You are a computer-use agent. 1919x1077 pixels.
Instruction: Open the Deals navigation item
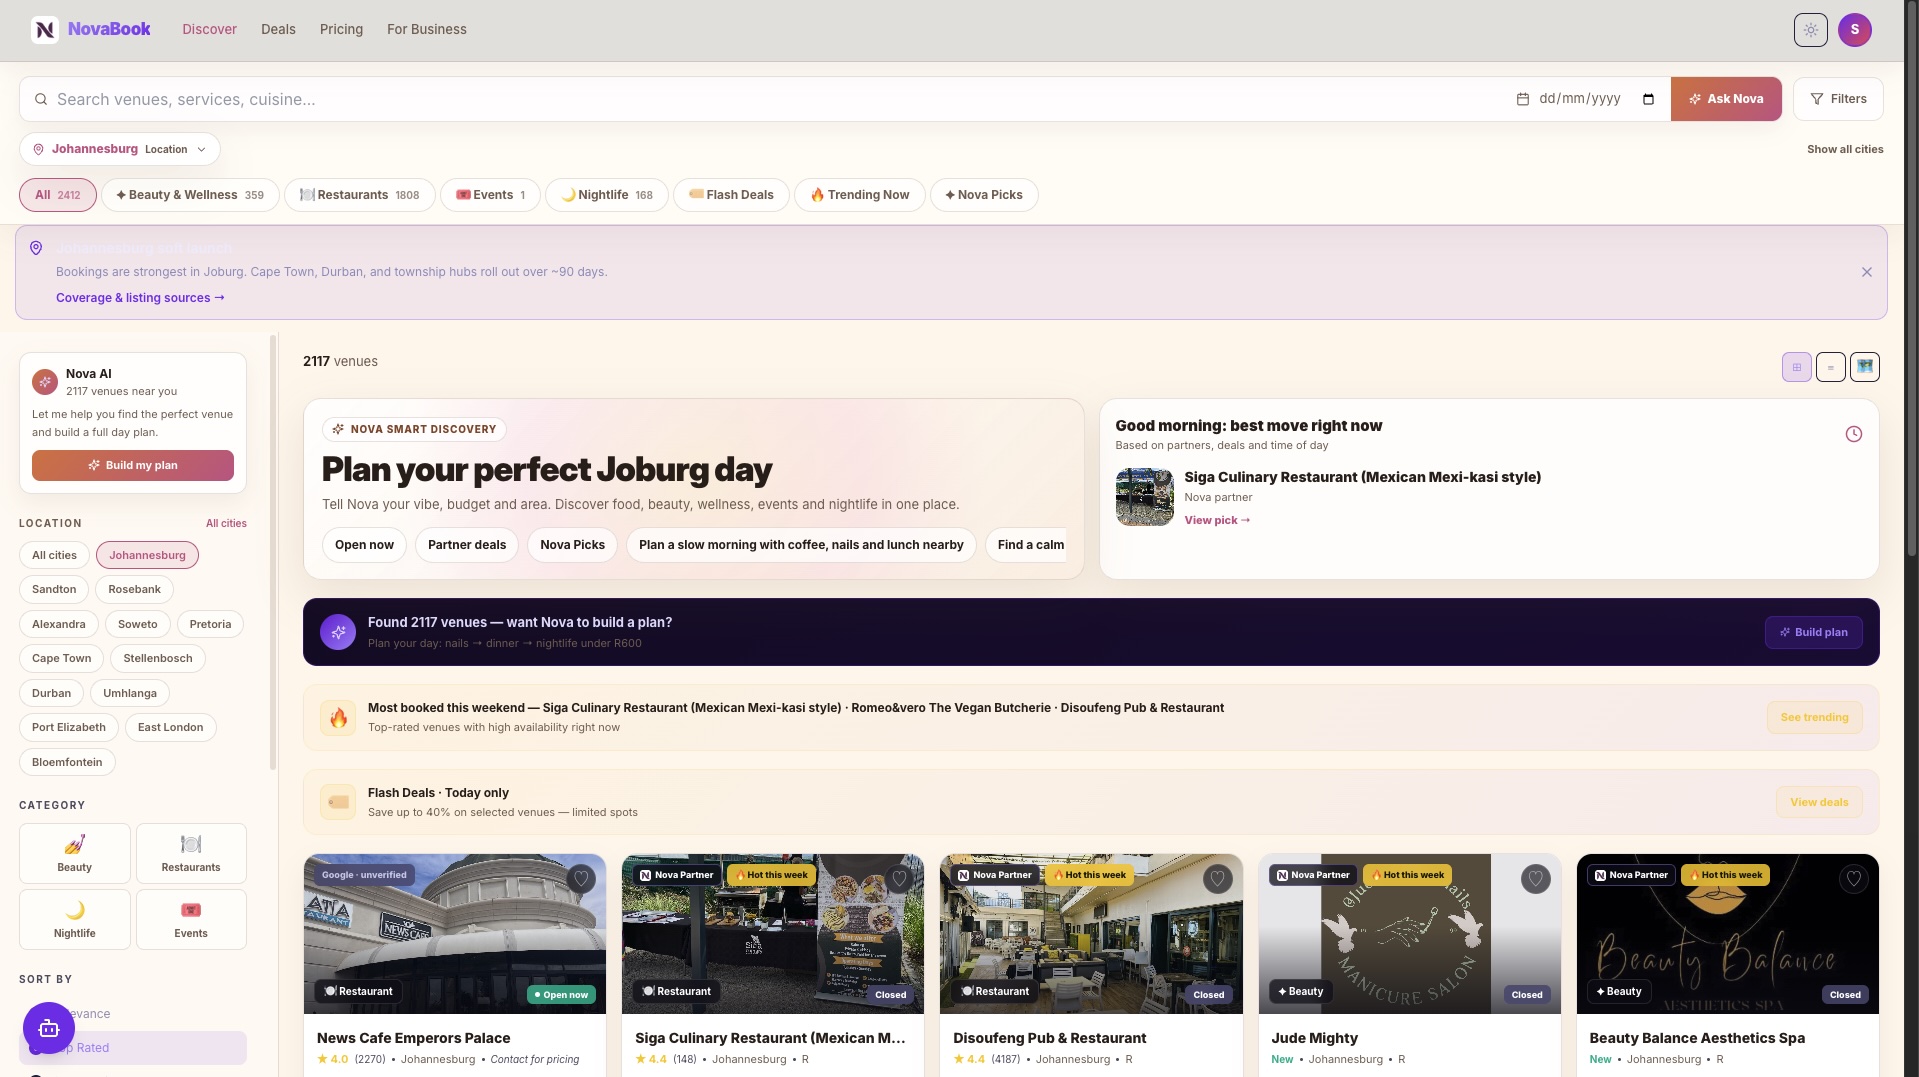pyautogui.click(x=278, y=29)
